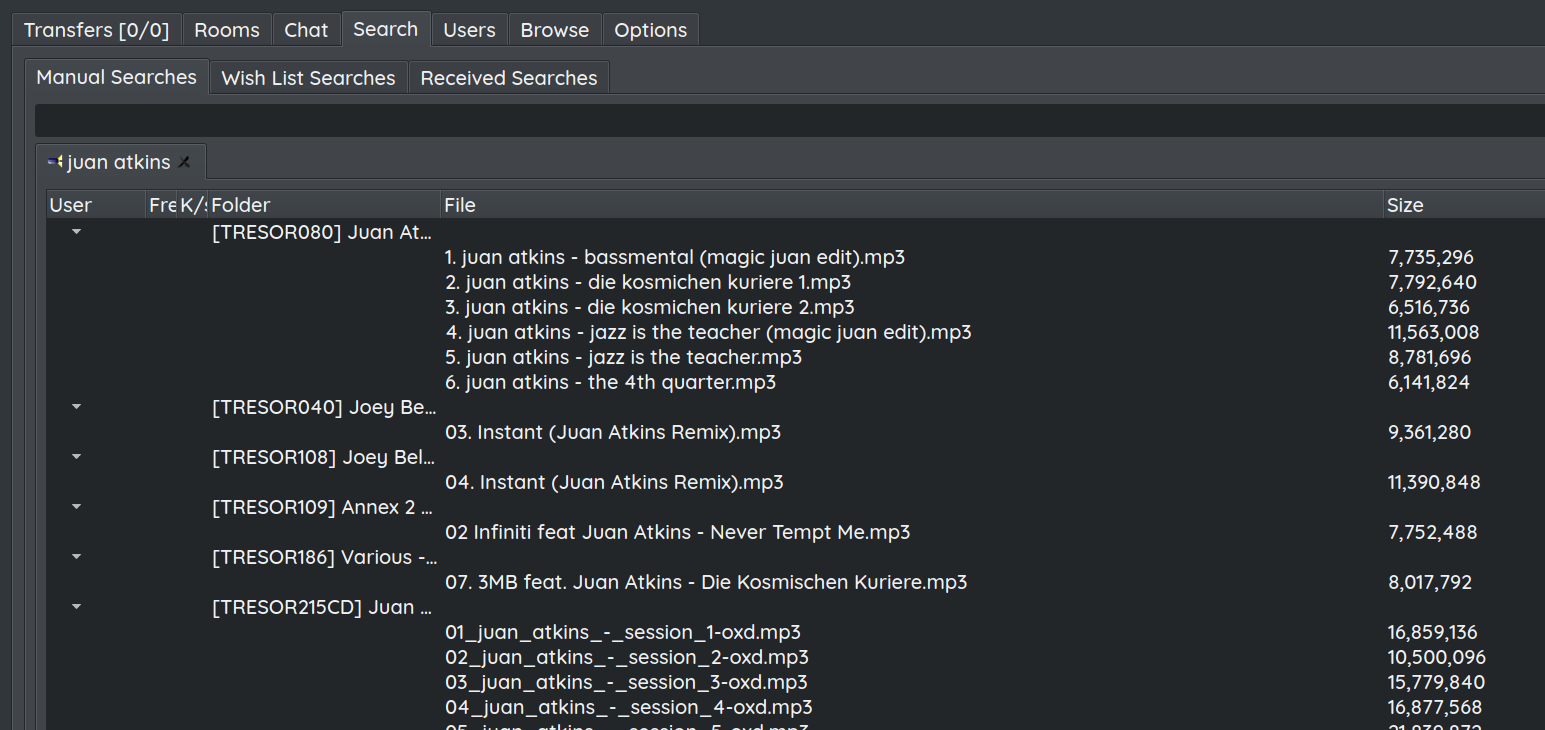Select file 03_juan_atkins_-_session_3-oxd.mp3
This screenshot has width=1545, height=730.
tap(626, 682)
